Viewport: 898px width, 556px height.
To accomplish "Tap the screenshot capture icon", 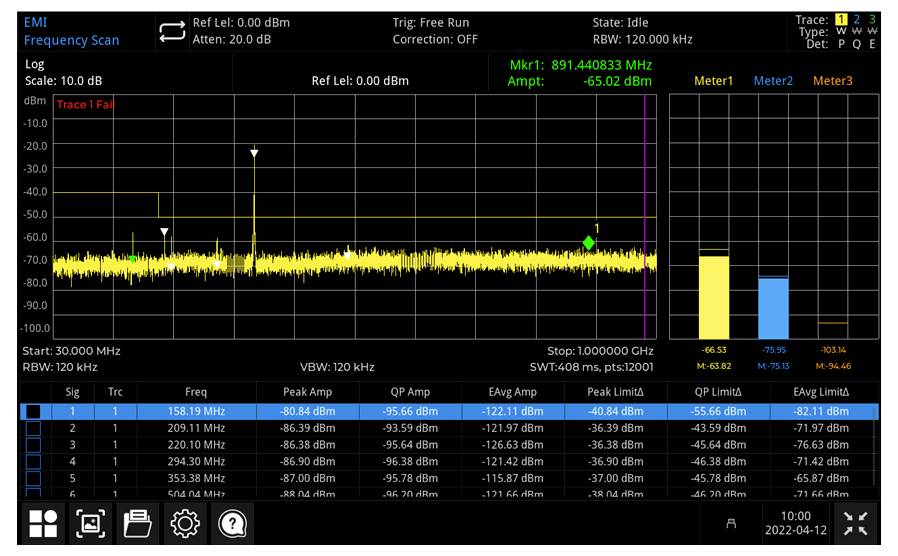I will [90, 524].
